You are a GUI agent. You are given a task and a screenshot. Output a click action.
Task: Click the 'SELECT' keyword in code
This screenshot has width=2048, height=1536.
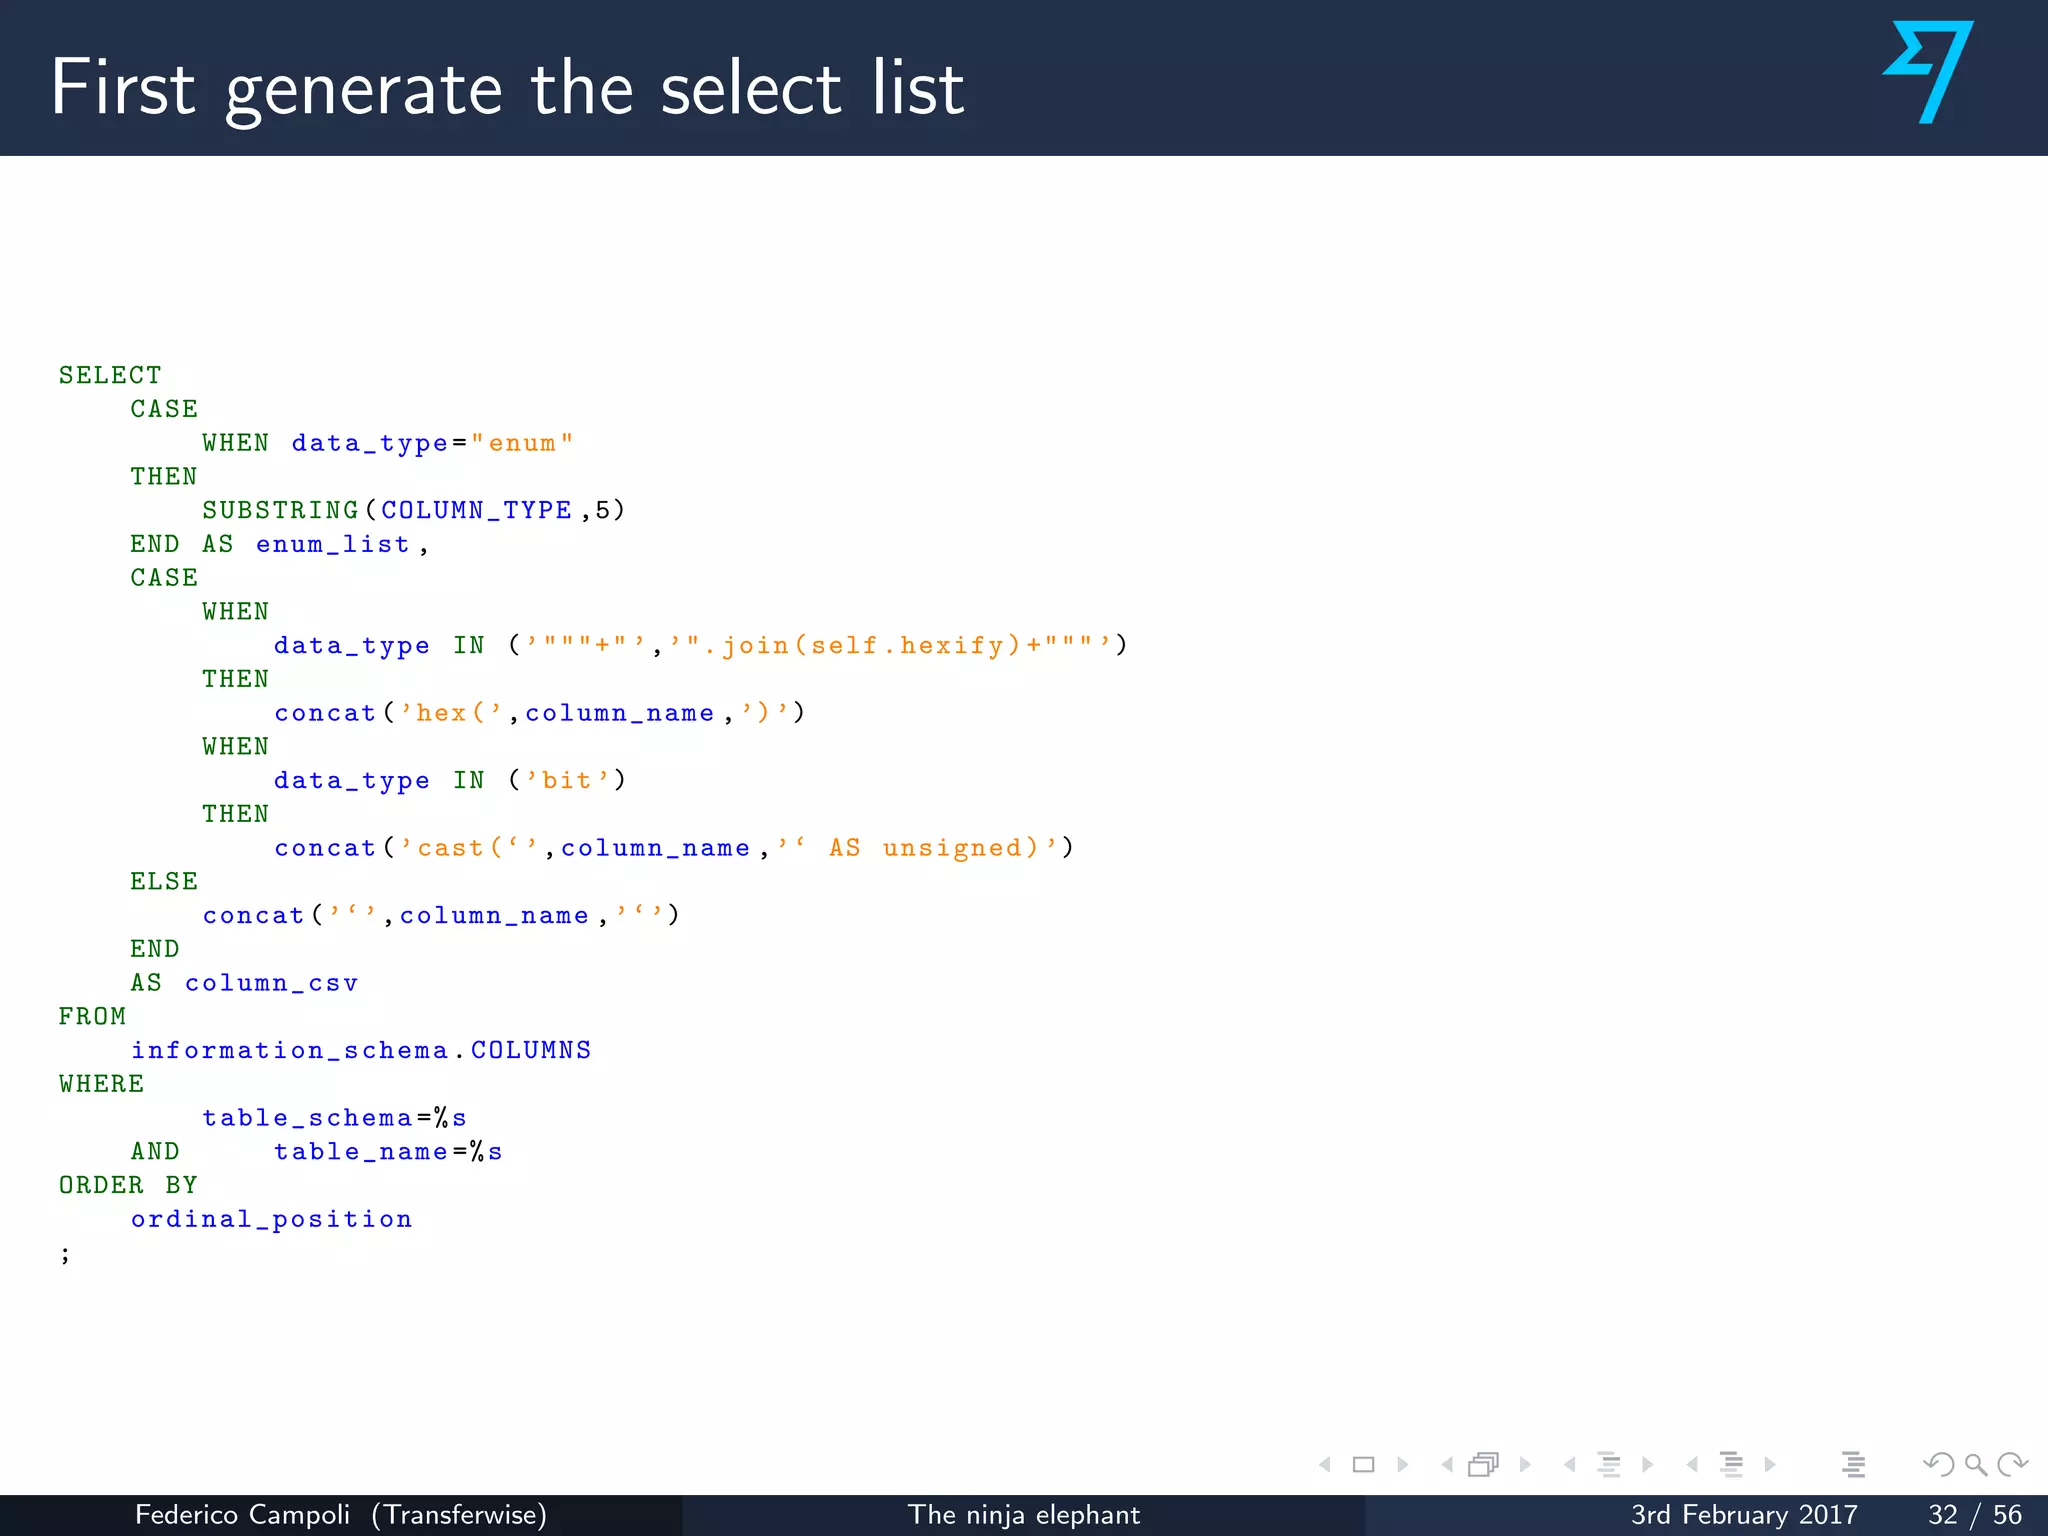coord(110,375)
